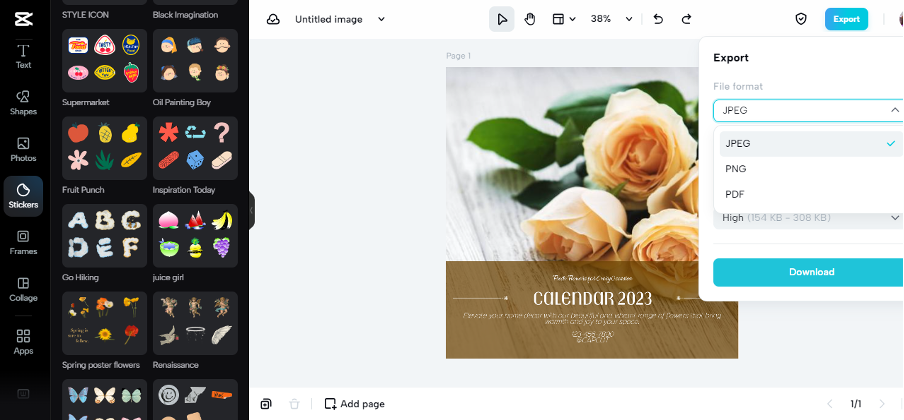Click the STYLE ICON pack label

pyautogui.click(x=85, y=14)
